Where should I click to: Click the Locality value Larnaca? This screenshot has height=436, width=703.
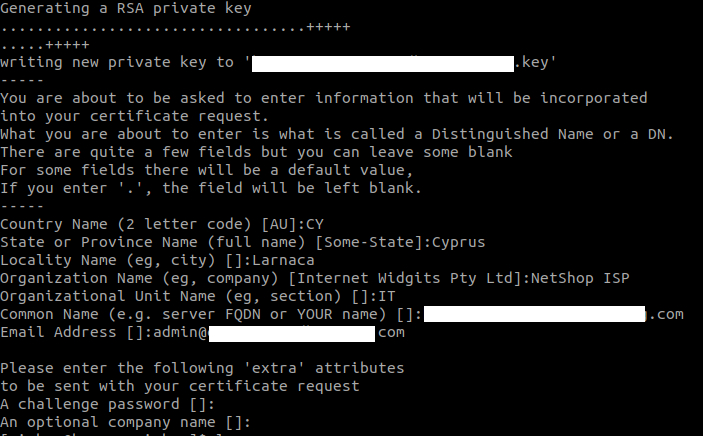point(283,260)
